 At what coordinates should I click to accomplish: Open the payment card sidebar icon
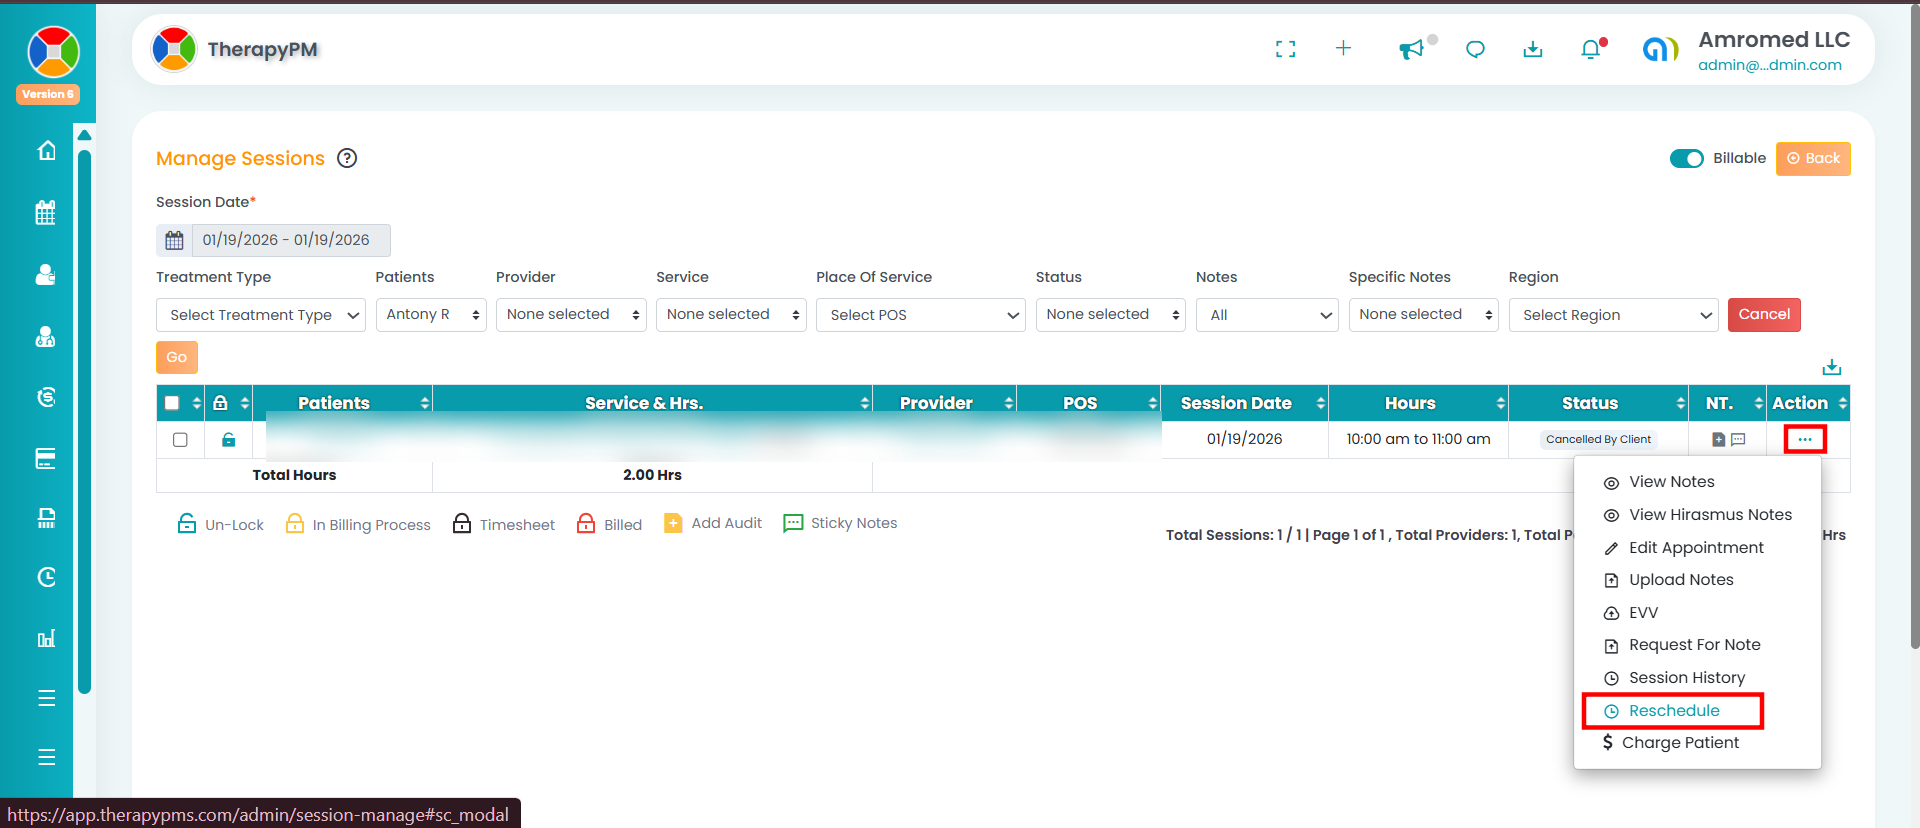click(46, 458)
